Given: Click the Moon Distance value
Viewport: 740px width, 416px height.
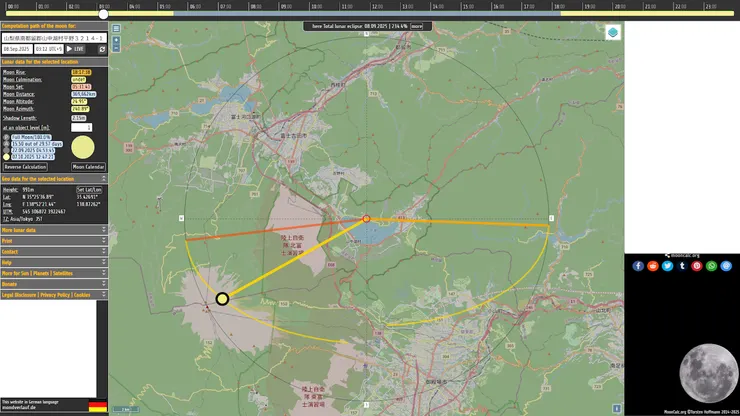Looking at the screenshot, I should click(x=84, y=94).
